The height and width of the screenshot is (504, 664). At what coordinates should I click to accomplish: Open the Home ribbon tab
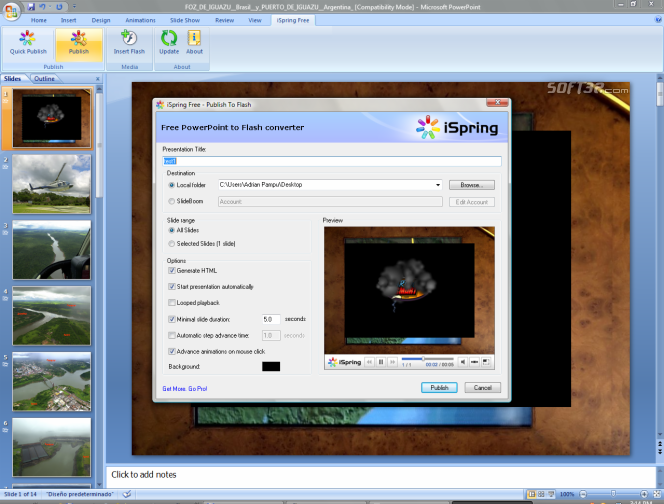pyautogui.click(x=39, y=20)
